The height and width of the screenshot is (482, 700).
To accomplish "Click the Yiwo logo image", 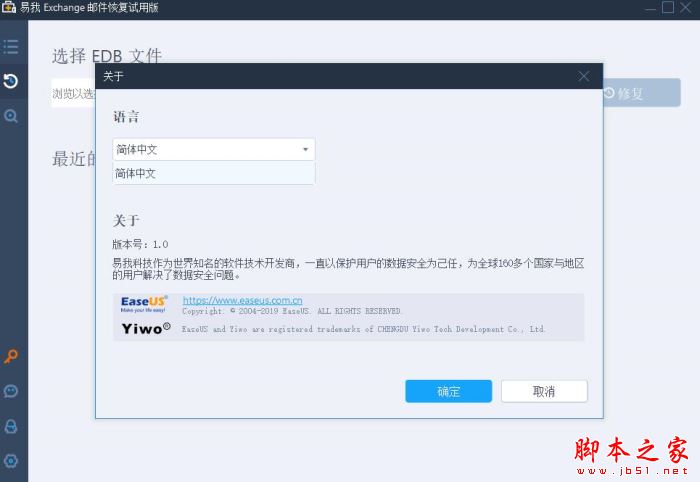I will point(146,328).
